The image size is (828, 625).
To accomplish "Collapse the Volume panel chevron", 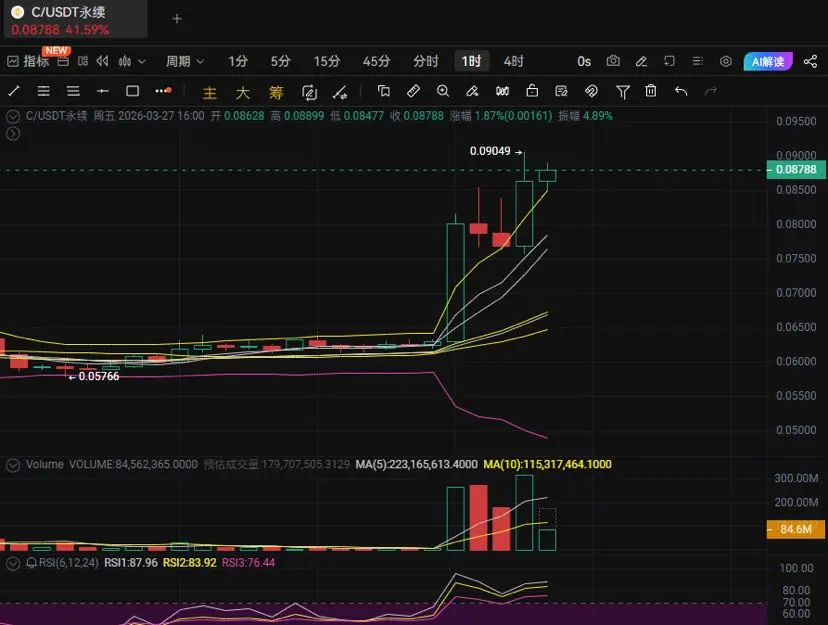I will (x=13, y=465).
